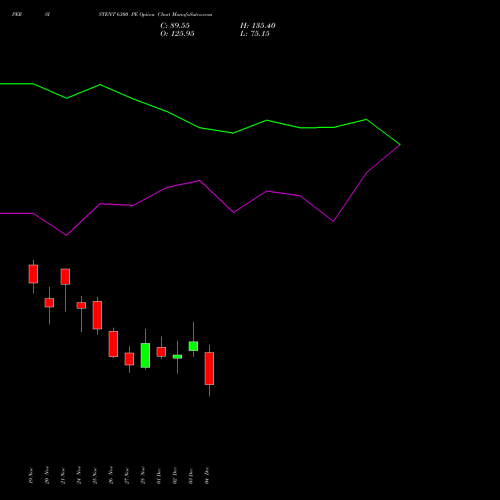This screenshot has height=500, width=500.
Task: Click the large red candlestick for 04 Dec
Action: point(209,368)
